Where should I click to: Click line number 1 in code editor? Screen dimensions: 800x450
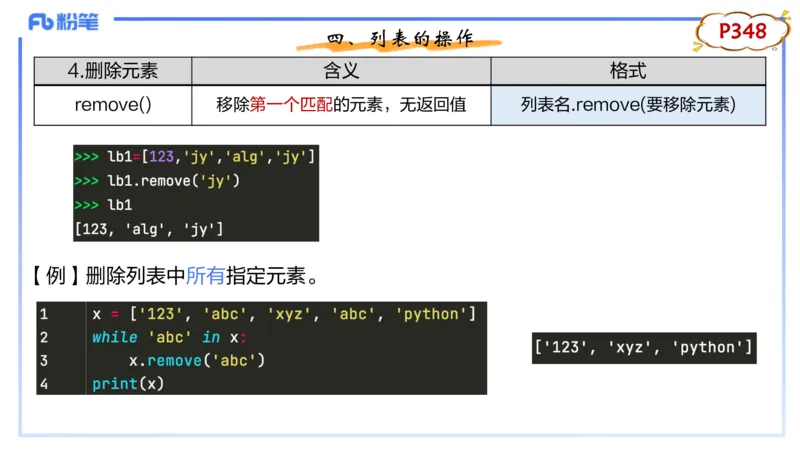coord(44,314)
